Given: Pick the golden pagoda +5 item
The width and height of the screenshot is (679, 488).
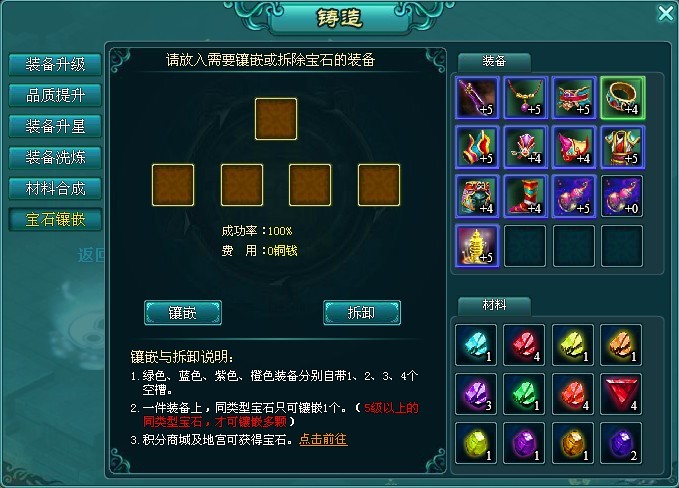Looking at the screenshot, I should click(477, 246).
